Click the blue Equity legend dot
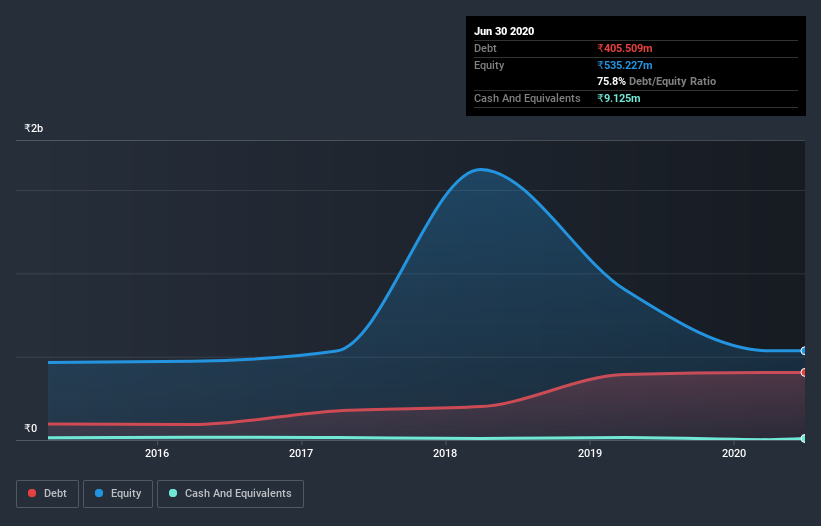The height and width of the screenshot is (526, 821). pyautogui.click(x=99, y=493)
